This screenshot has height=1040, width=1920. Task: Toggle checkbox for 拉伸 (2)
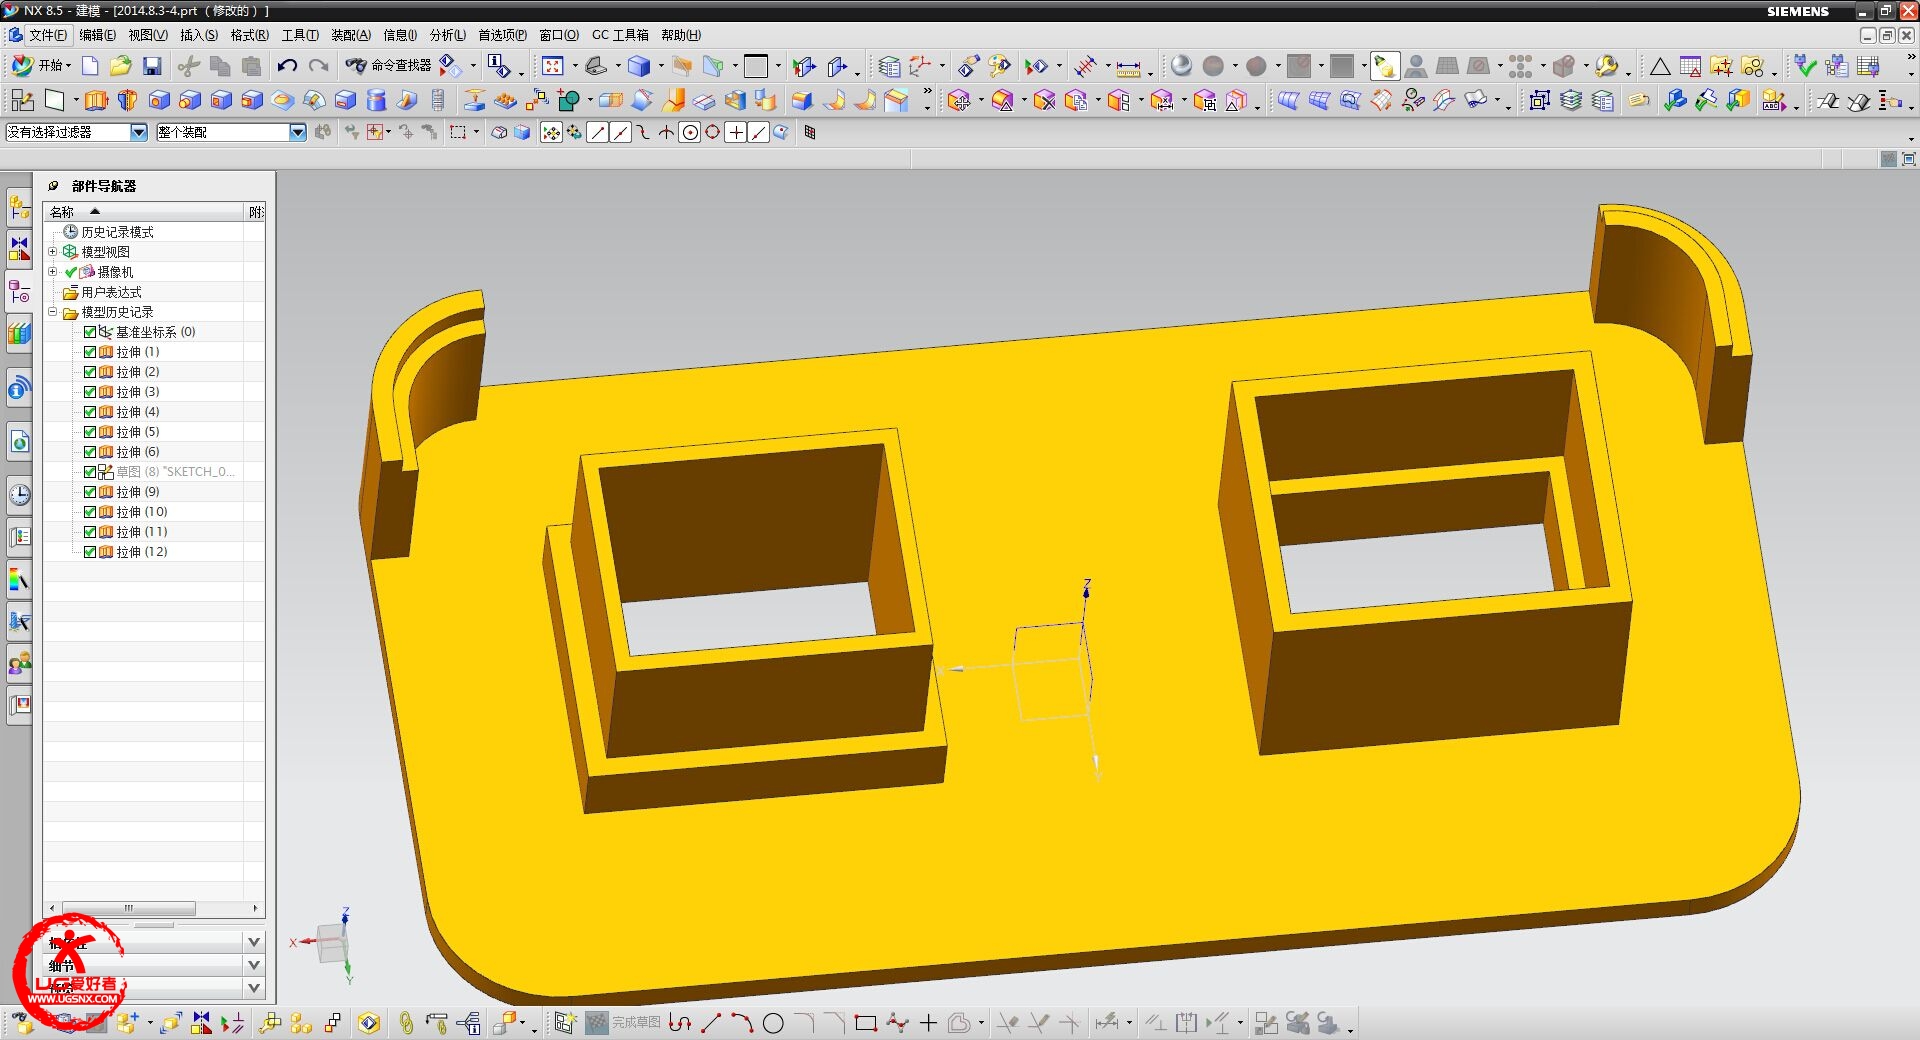(90, 372)
